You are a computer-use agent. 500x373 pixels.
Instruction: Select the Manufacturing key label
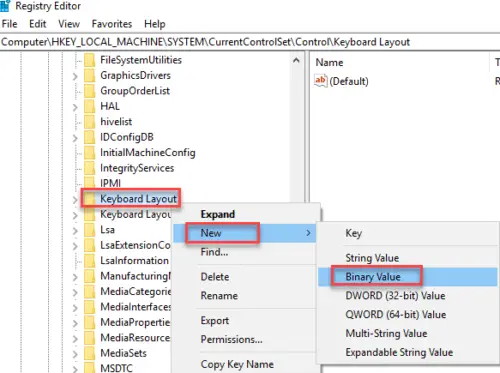136,276
